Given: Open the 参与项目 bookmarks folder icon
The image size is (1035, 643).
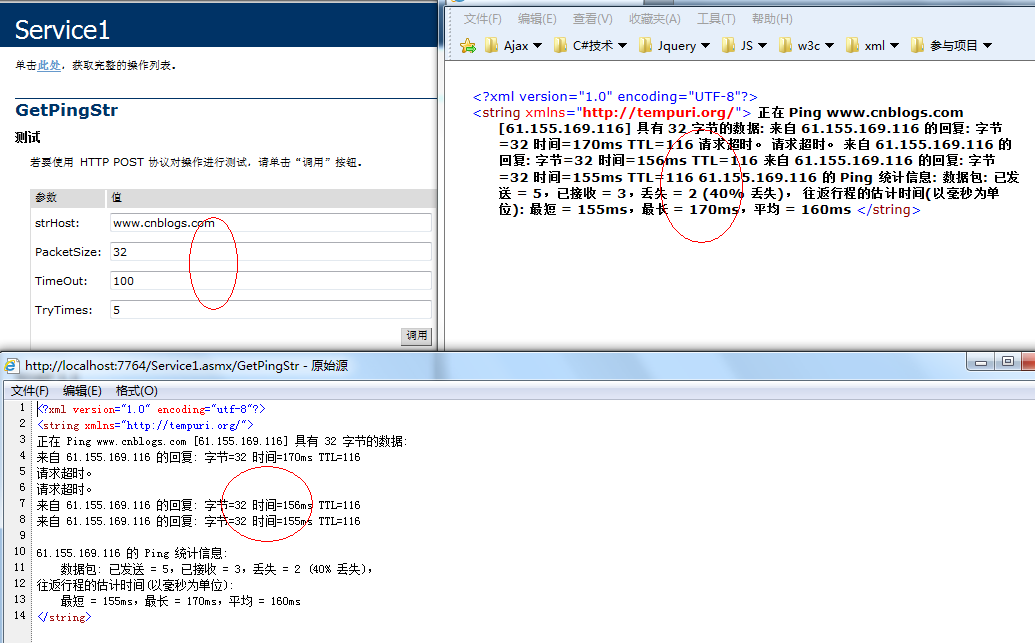Looking at the screenshot, I should coord(917,46).
